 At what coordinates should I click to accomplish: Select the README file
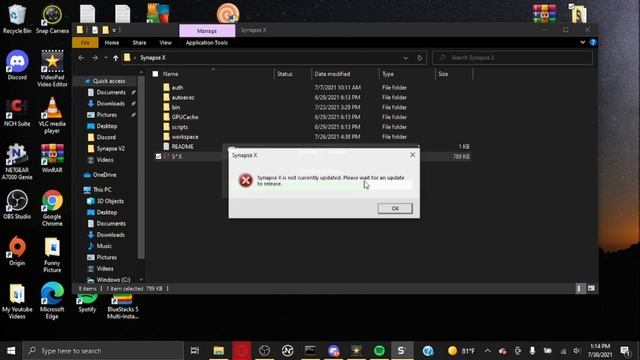tap(182, 147)
